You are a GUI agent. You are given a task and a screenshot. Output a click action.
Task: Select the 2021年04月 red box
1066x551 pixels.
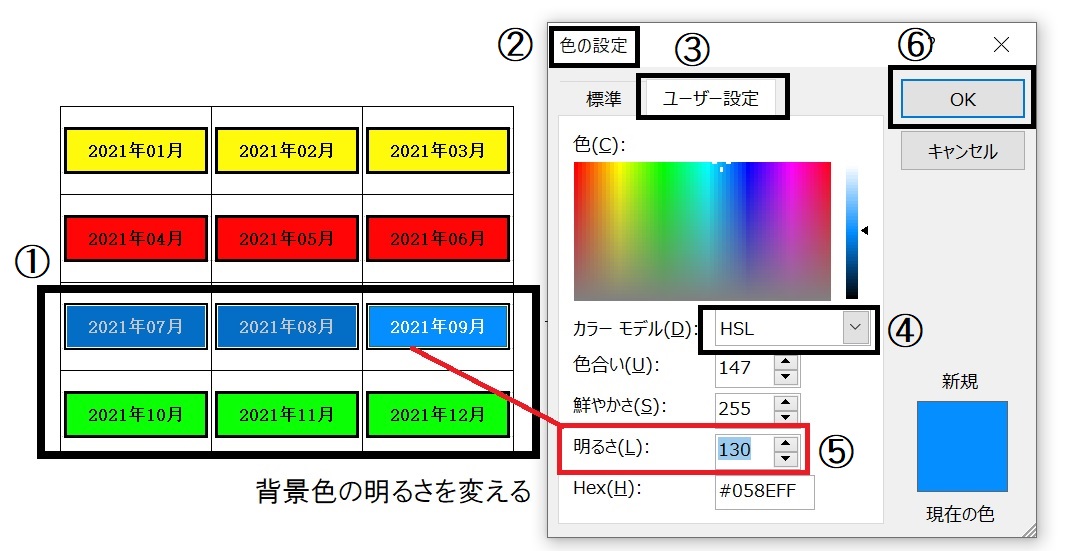coord(136,239)
